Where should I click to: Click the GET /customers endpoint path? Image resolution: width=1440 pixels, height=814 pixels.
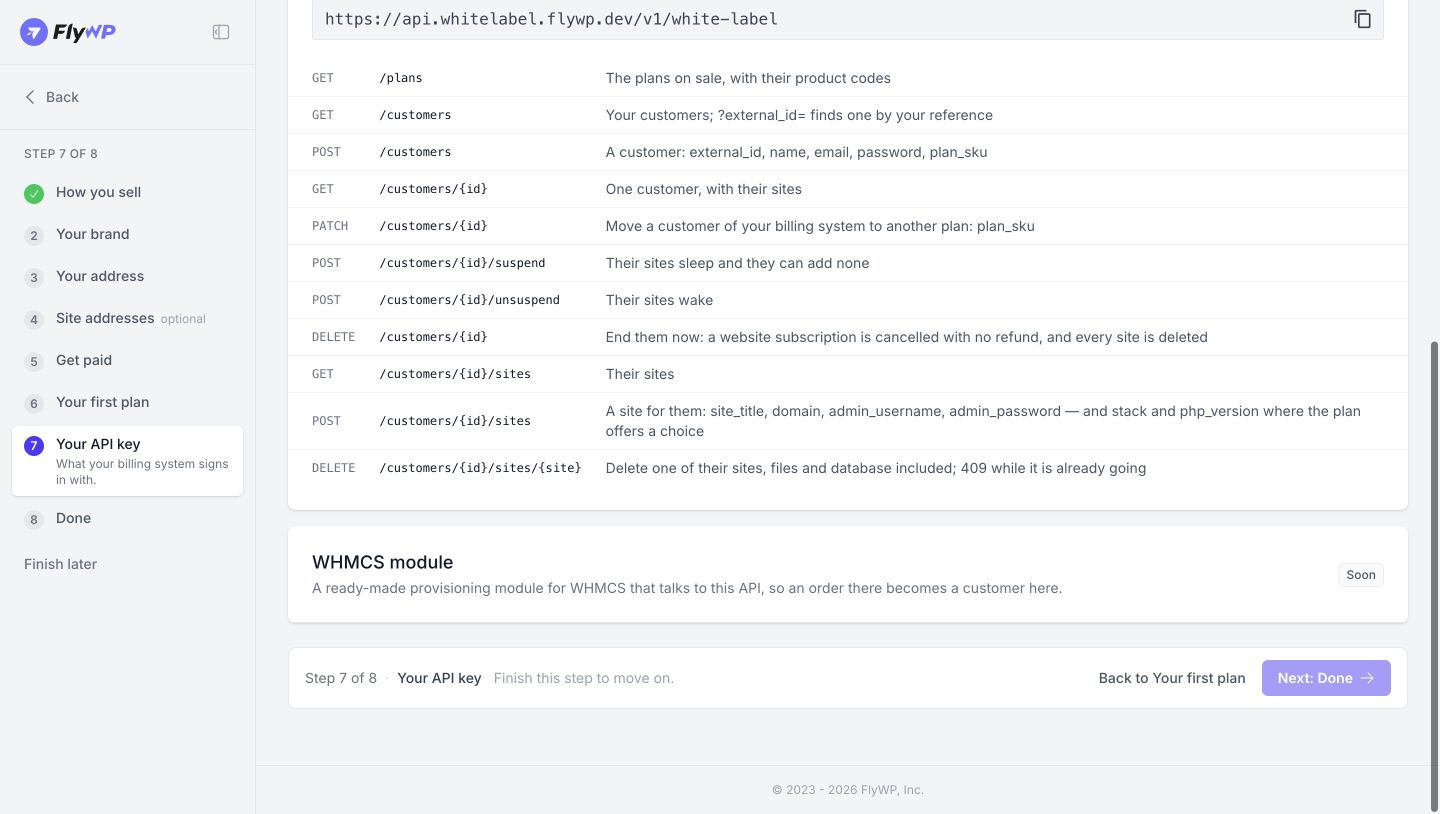(415, 115)
